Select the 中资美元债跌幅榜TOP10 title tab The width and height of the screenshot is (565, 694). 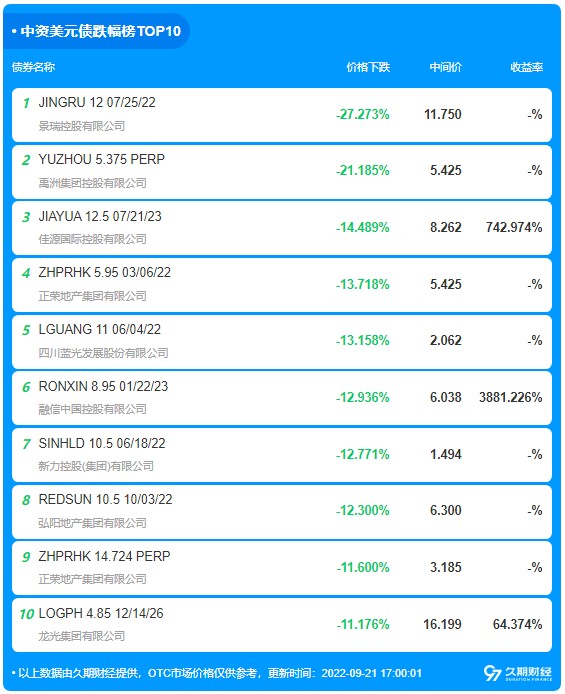point(96,31)
